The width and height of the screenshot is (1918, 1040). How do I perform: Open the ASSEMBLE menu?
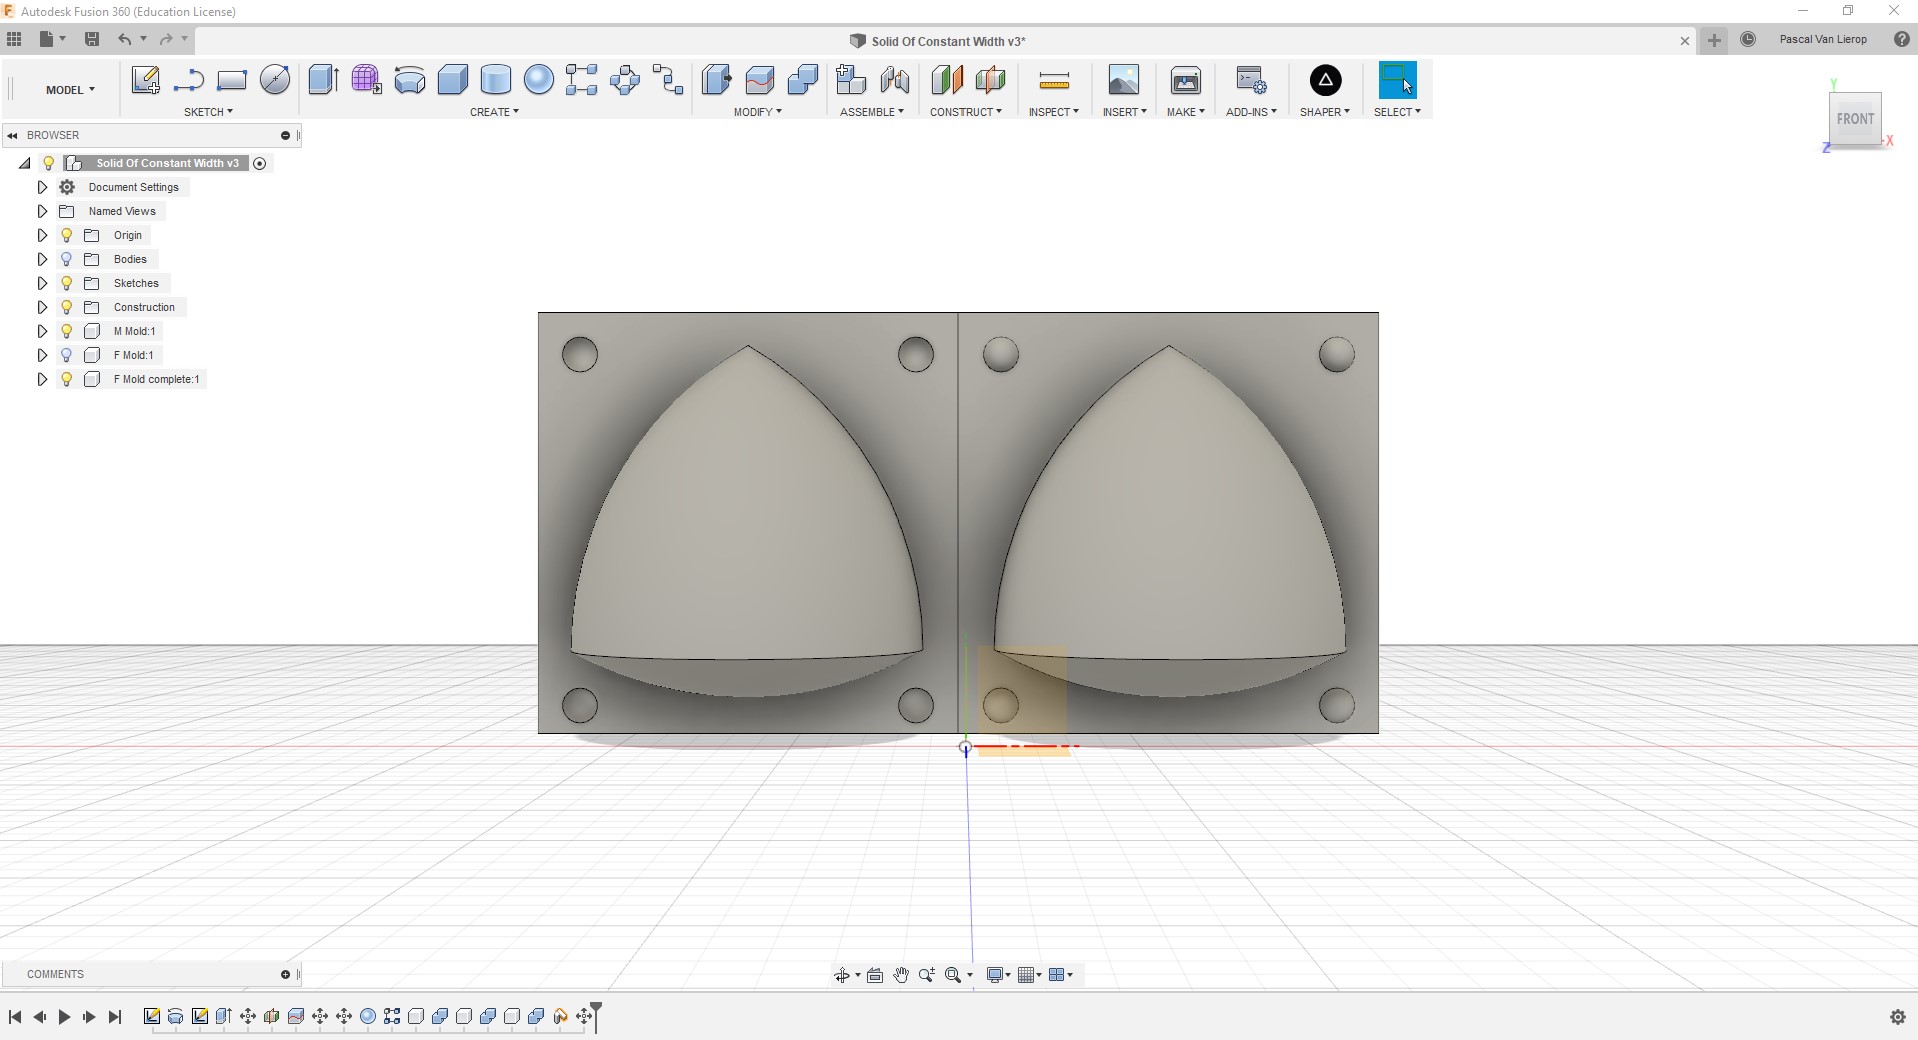[871, 112]
